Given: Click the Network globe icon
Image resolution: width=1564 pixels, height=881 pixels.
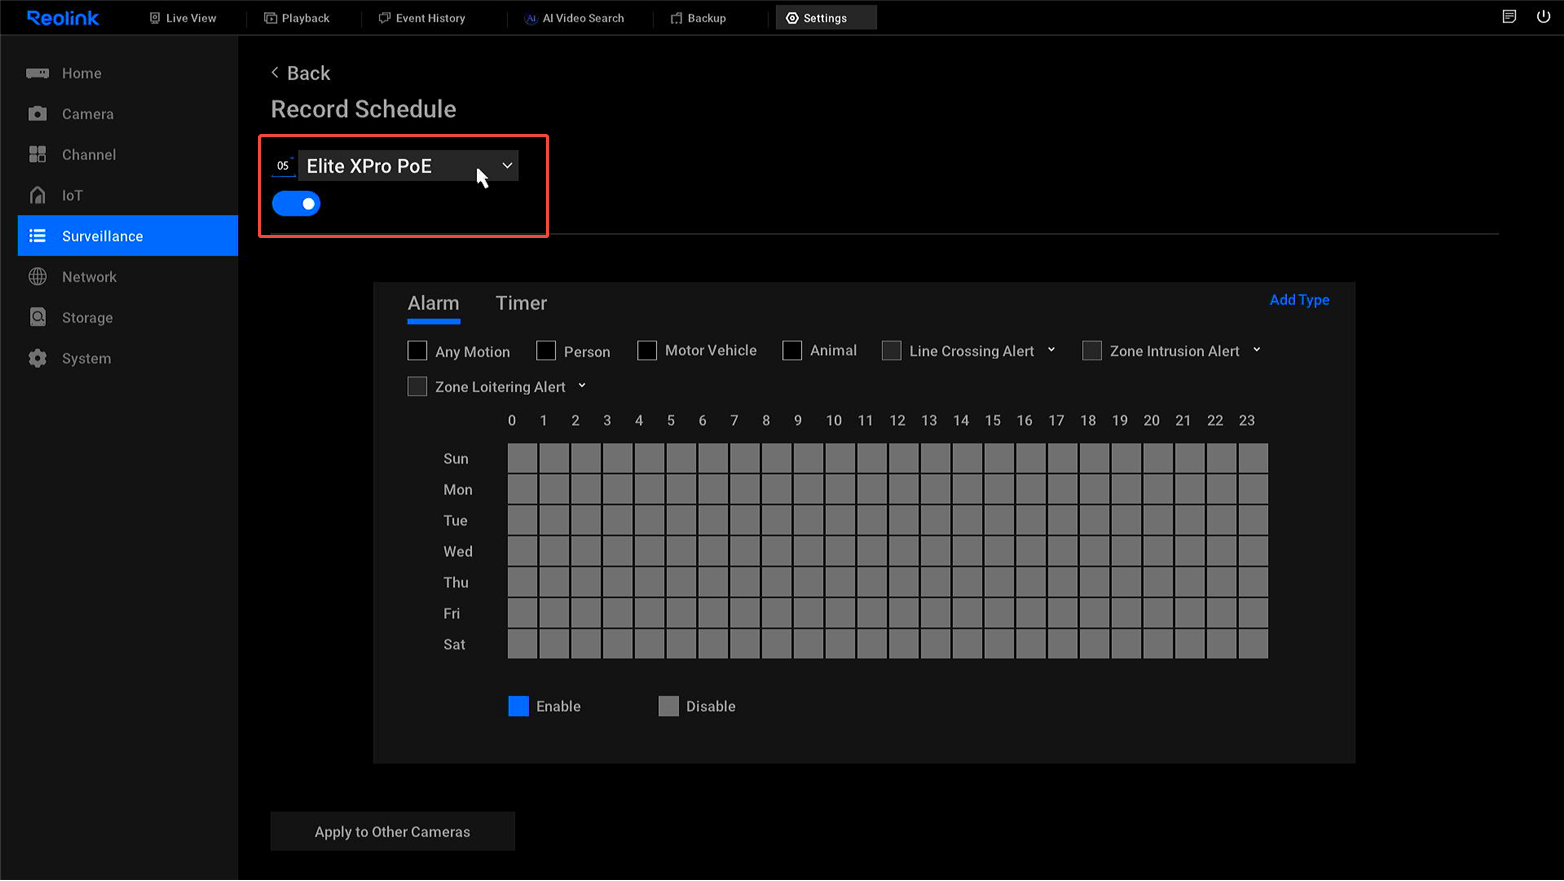Looking at the screenshot, I should (38, 277).
